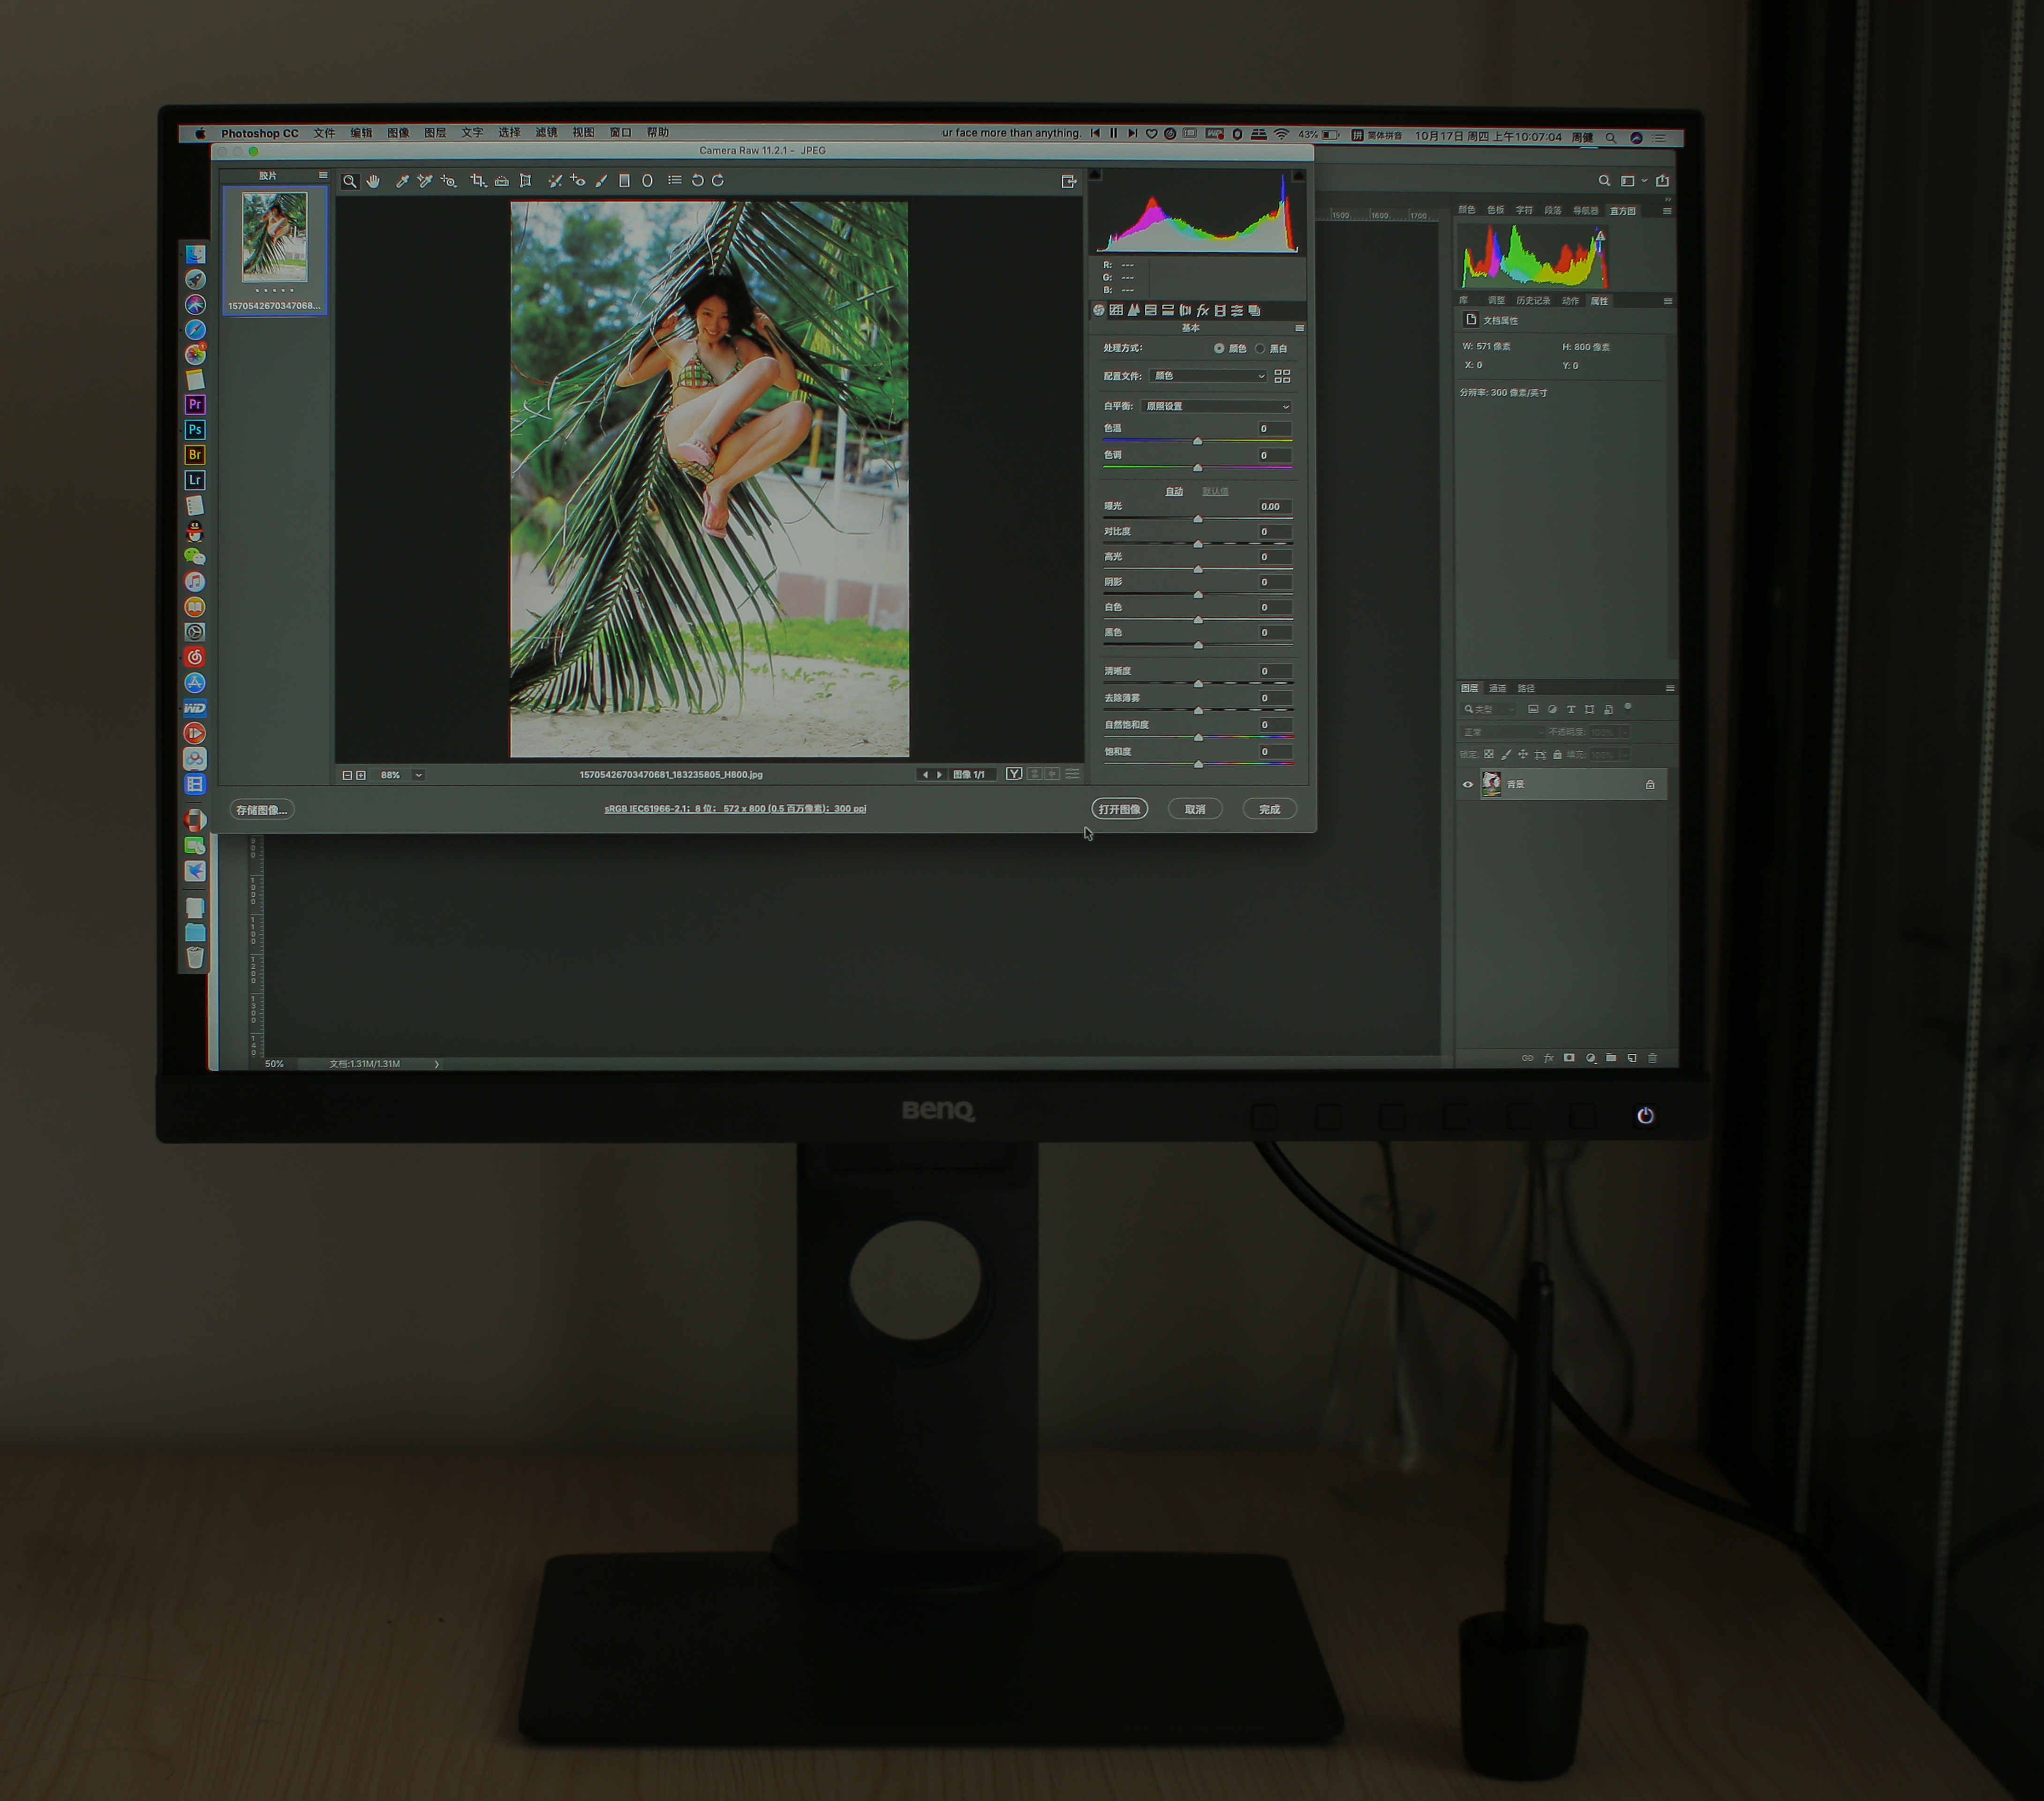This screenshot has height=1801, width=2044.
Task: Select the Red Eye Removal tool
Action: click(x=578, y=181)
